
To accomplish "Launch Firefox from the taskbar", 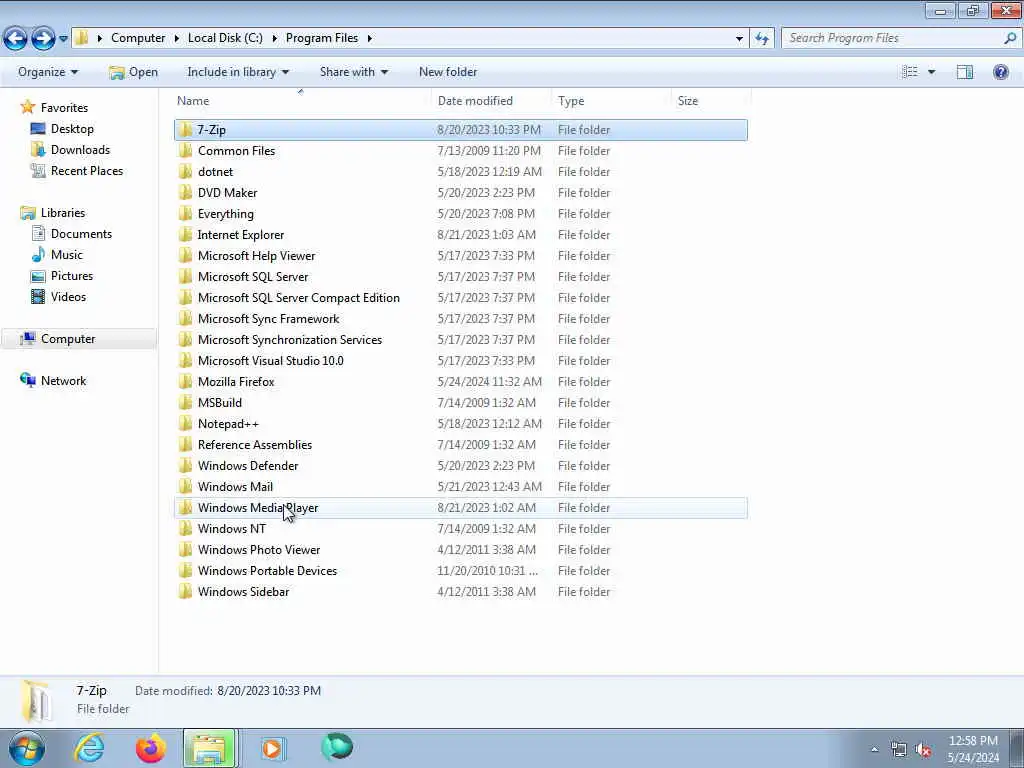I will click(x=150, y=748).
